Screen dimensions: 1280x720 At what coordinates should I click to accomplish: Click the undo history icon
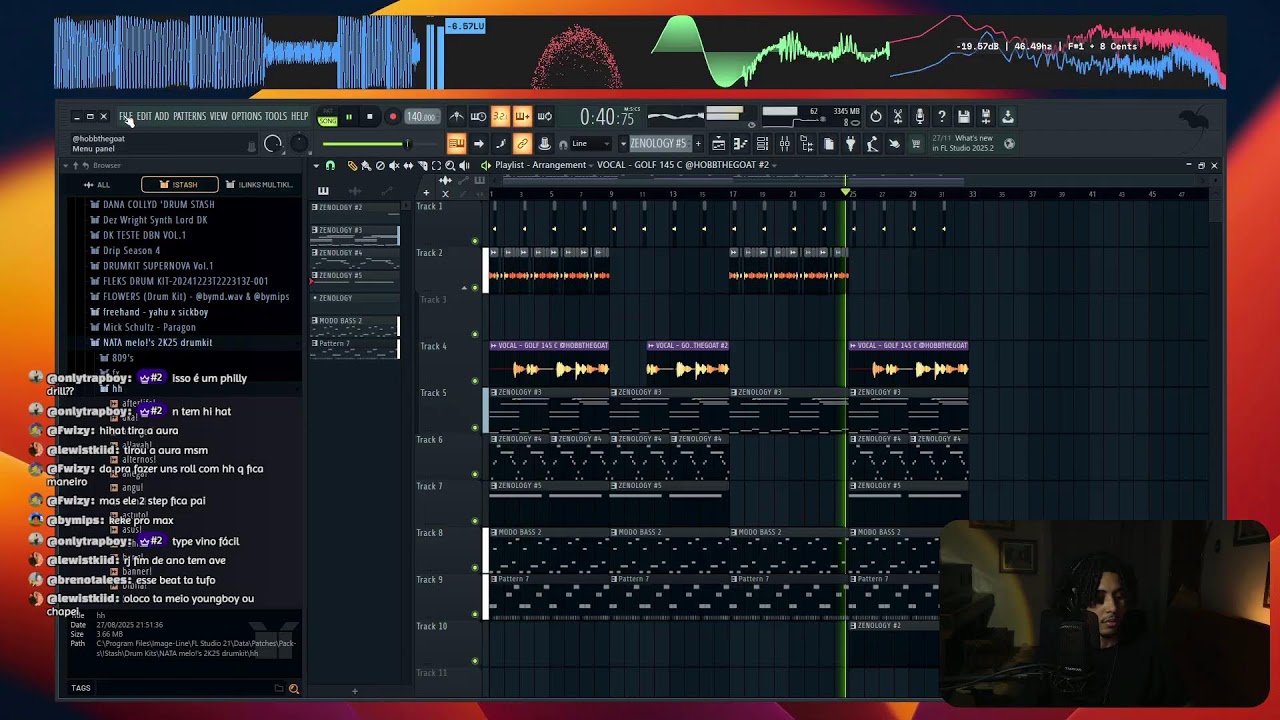click(x=876, y=117)
